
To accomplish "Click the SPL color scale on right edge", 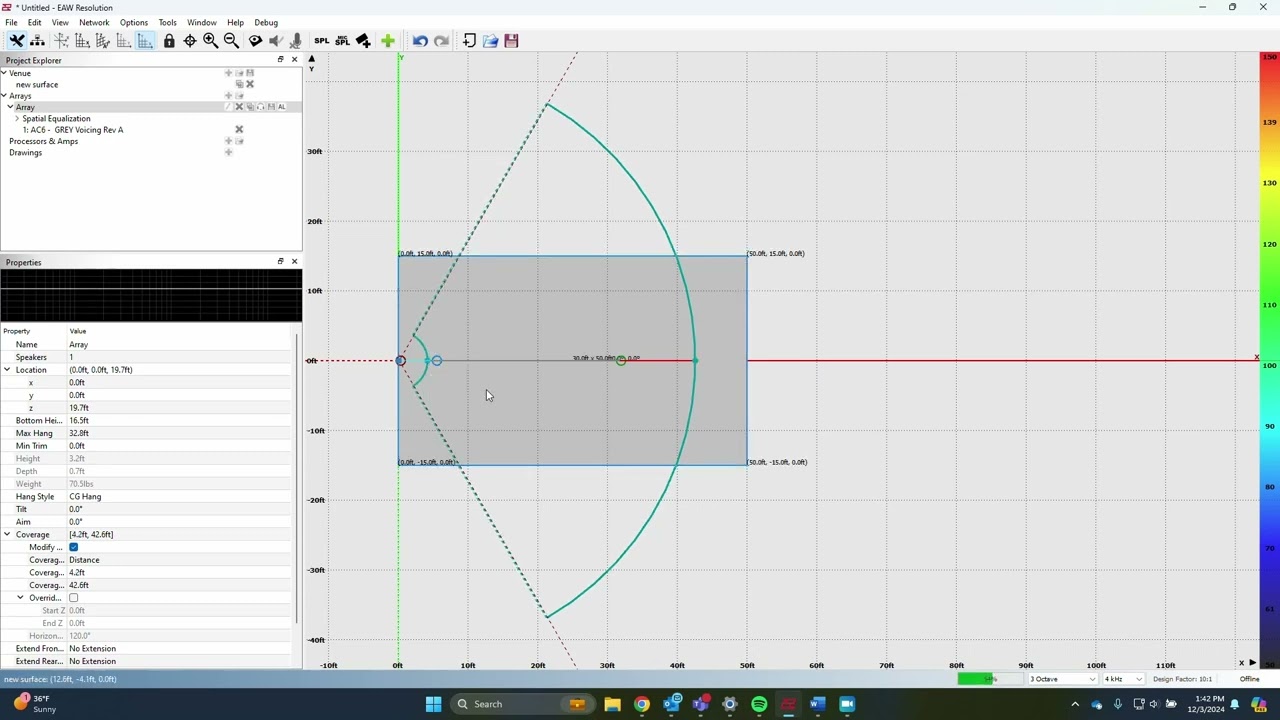I will (x=1269, y=360).
